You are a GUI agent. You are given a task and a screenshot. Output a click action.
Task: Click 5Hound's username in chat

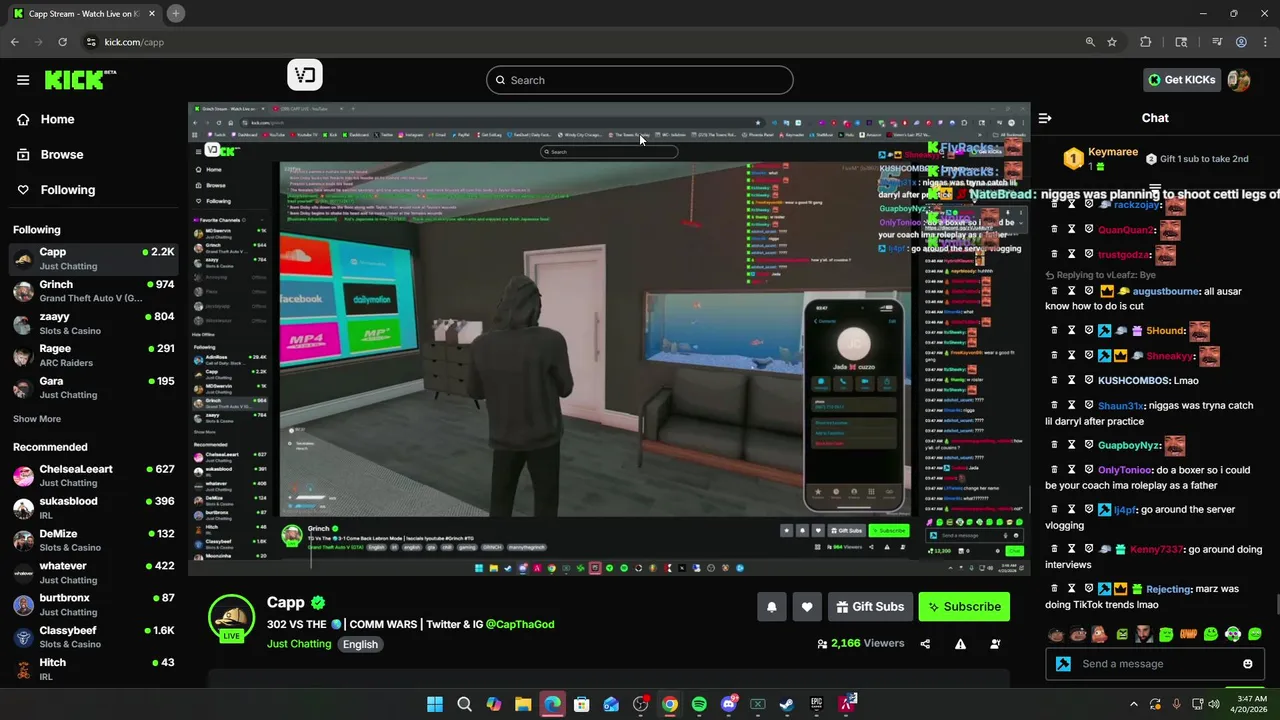1165,331
